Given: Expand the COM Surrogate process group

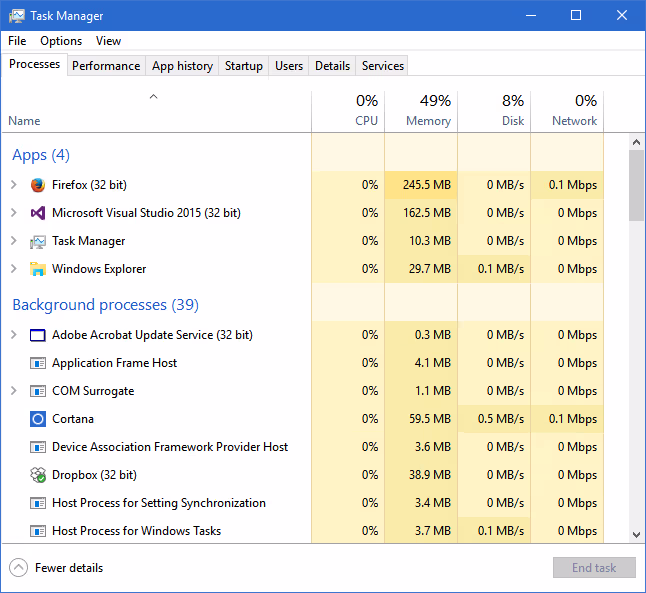Looking at the screenshot, I should click(14, 391).
